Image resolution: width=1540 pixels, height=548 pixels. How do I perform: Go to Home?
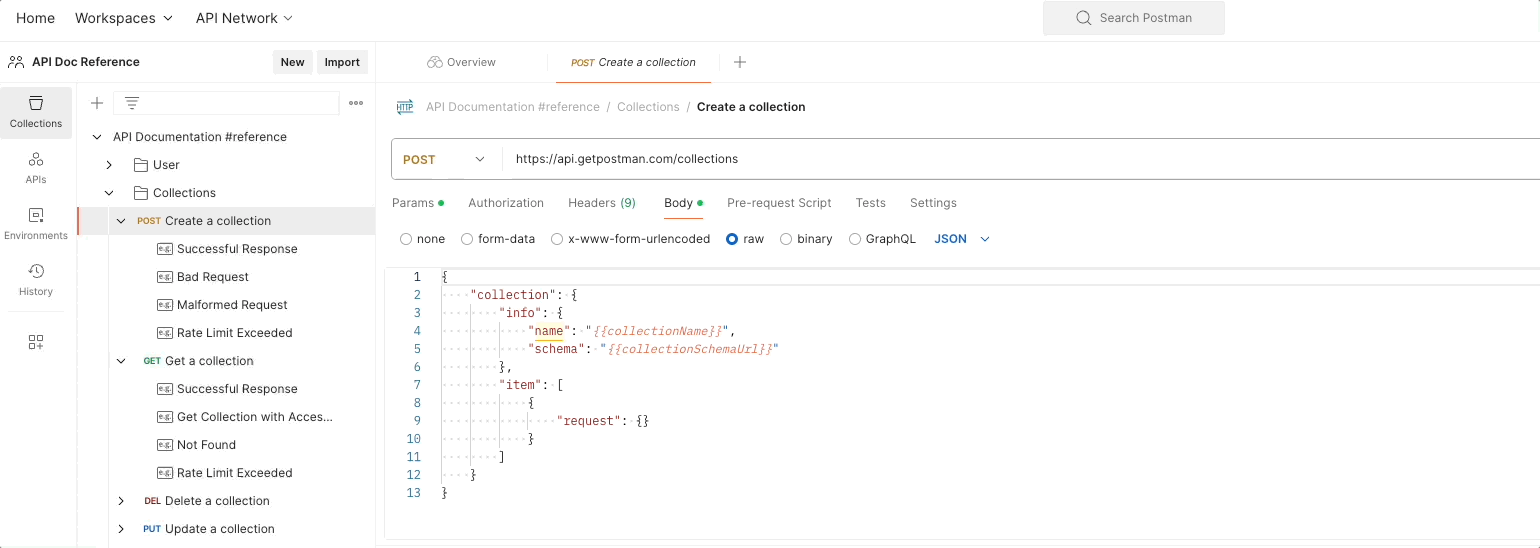35,18
